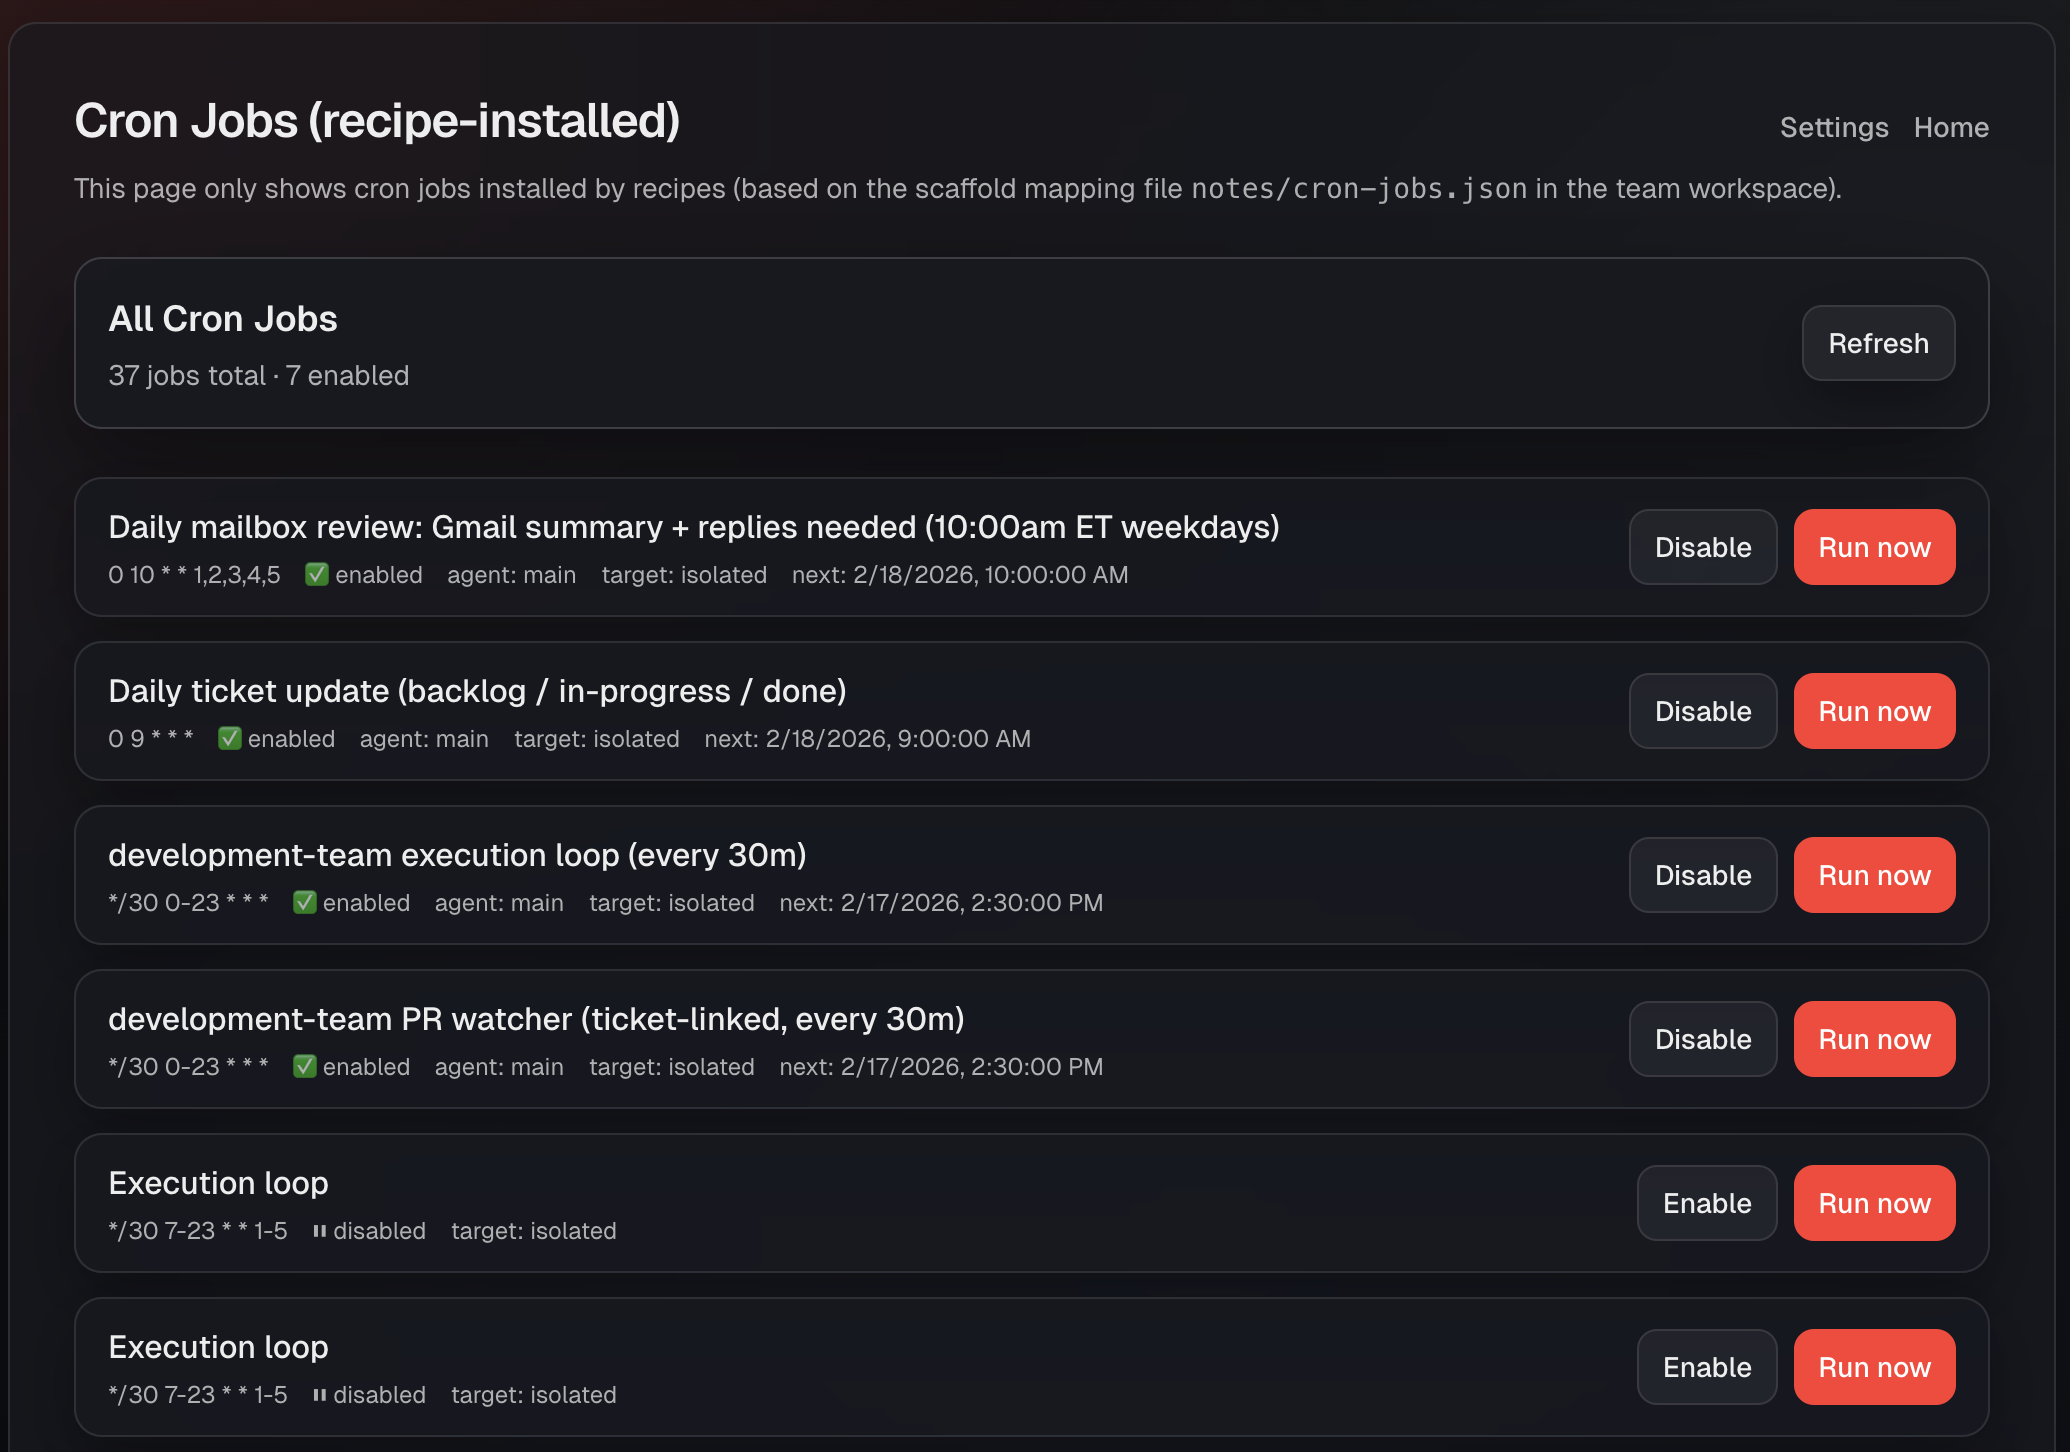Click the paused icon on the second Execution loop
Image resolution: width=2070 pixels, height=1452 pixels.
point(318,1395)
